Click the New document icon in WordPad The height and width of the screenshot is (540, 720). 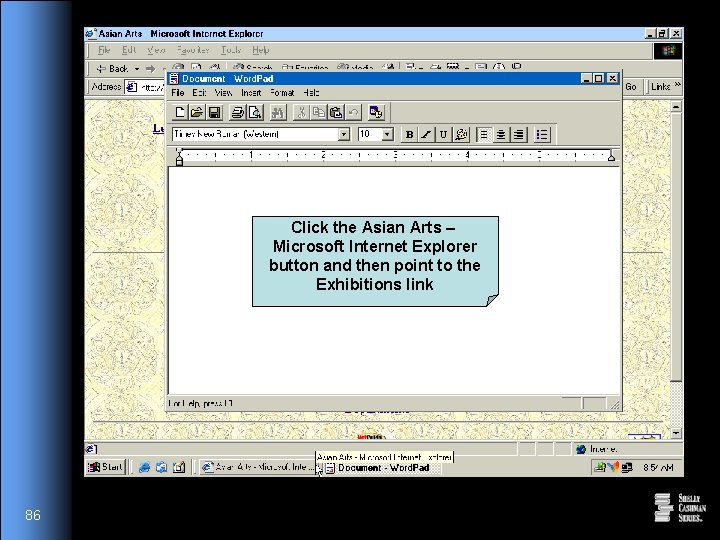click(180, 112)
